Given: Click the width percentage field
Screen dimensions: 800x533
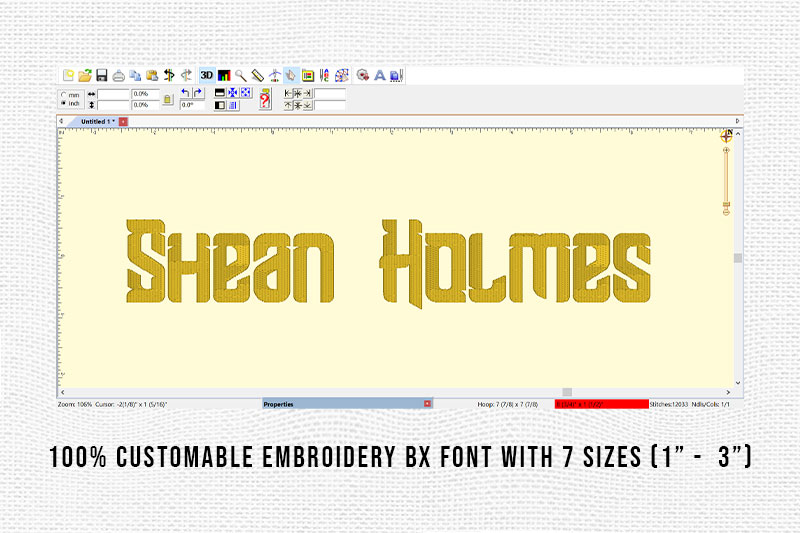Looking at the screenshot, I should 145,94.
